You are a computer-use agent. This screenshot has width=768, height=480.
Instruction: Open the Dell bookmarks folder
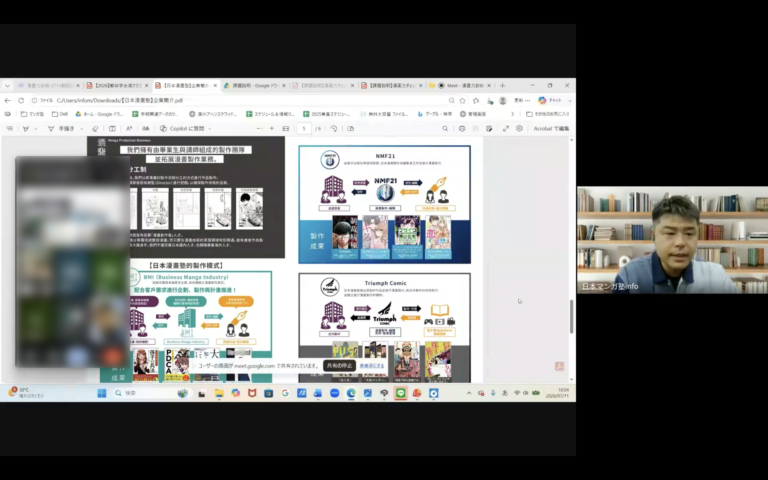tap(60, 114)
